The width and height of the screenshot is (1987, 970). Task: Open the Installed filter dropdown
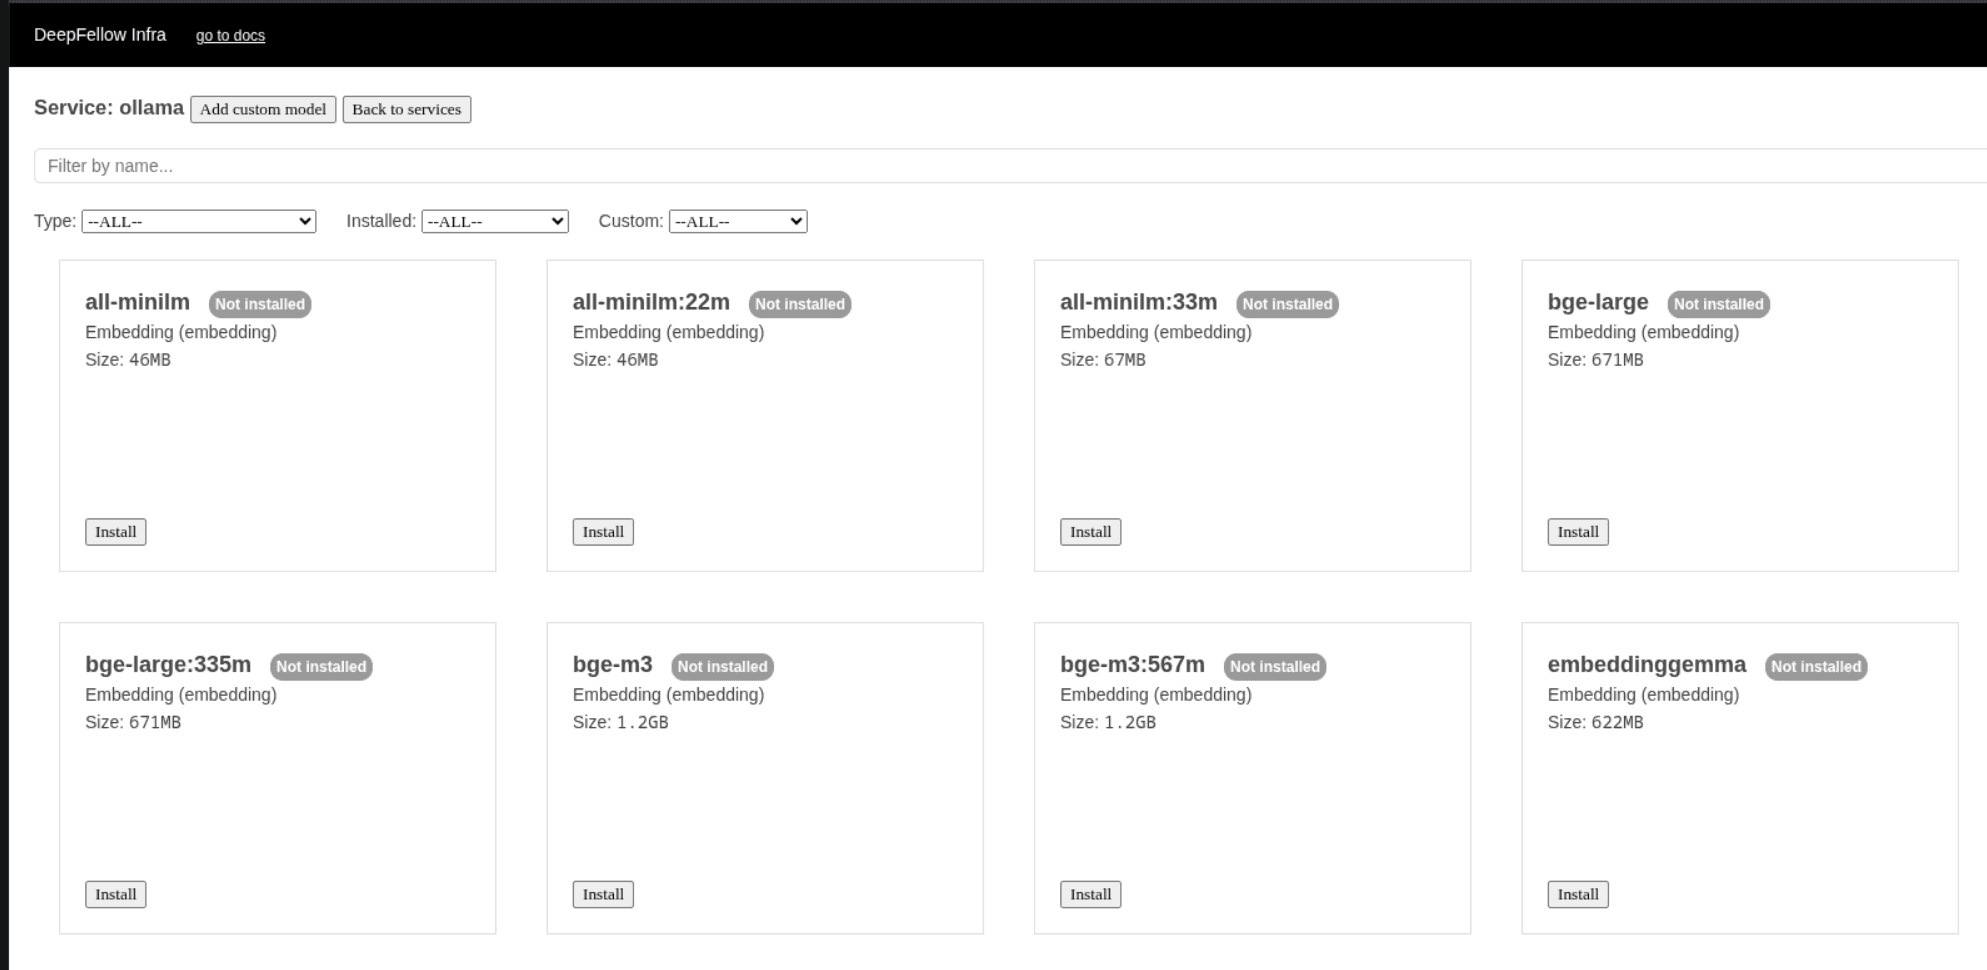[494, 221]
